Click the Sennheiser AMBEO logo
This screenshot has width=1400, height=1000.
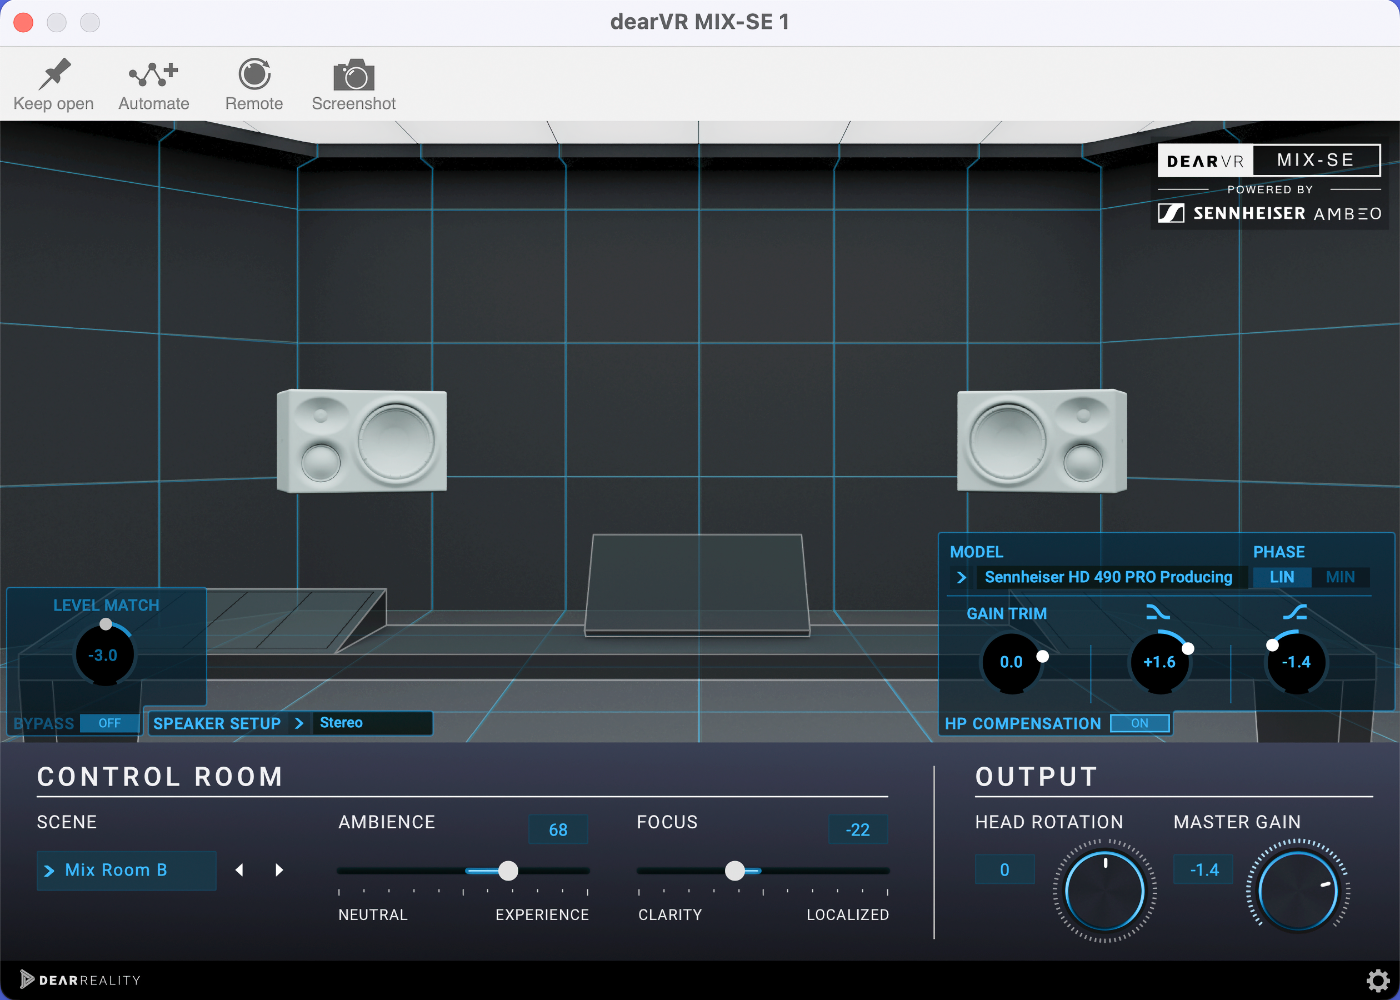click(1270, 213)
